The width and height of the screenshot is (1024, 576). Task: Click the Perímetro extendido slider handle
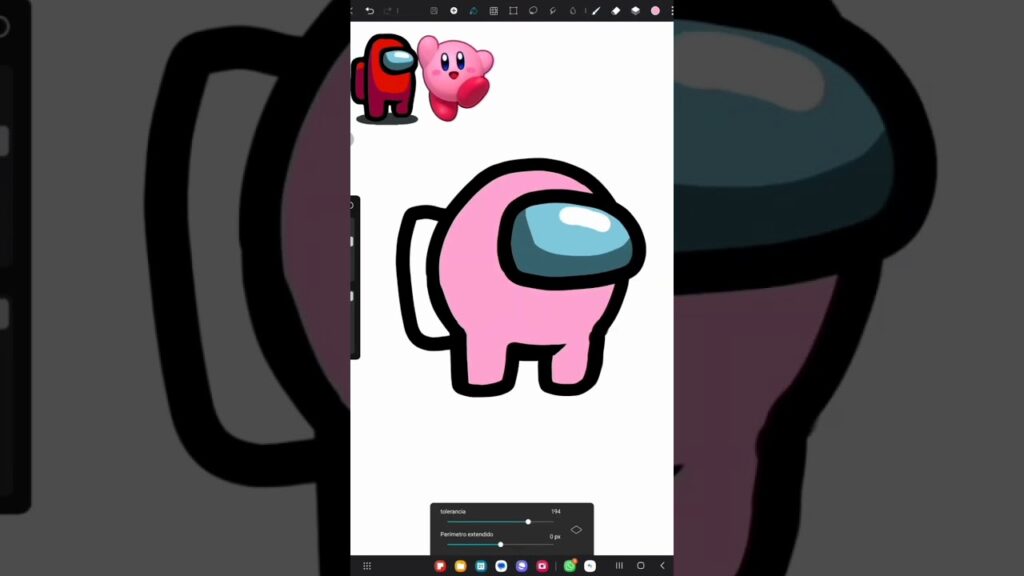click(x=501, y=545)
